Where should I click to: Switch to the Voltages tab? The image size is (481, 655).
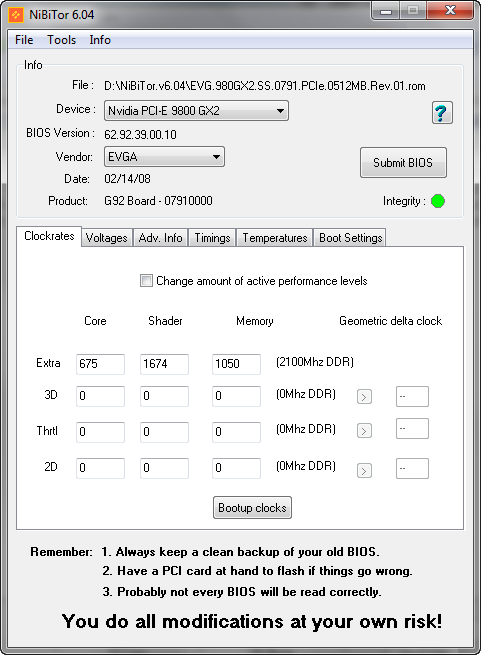tap(107, 238)
